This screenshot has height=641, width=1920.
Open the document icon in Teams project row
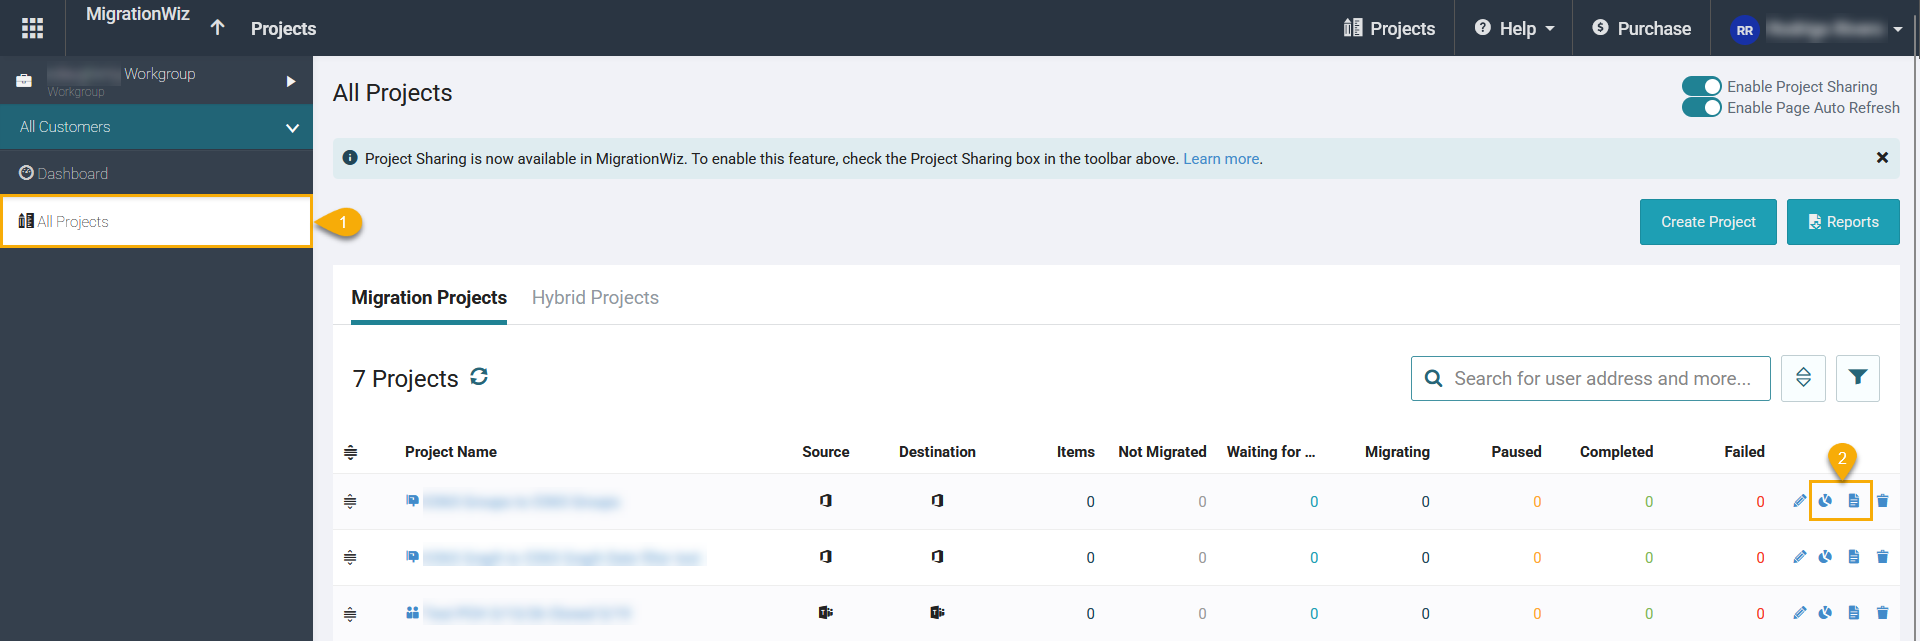(x=1854, y=613)
